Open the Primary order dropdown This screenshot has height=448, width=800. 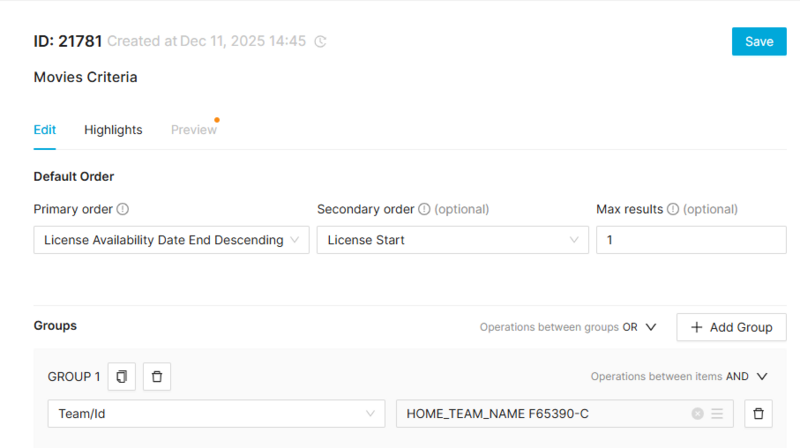(172, 240)
